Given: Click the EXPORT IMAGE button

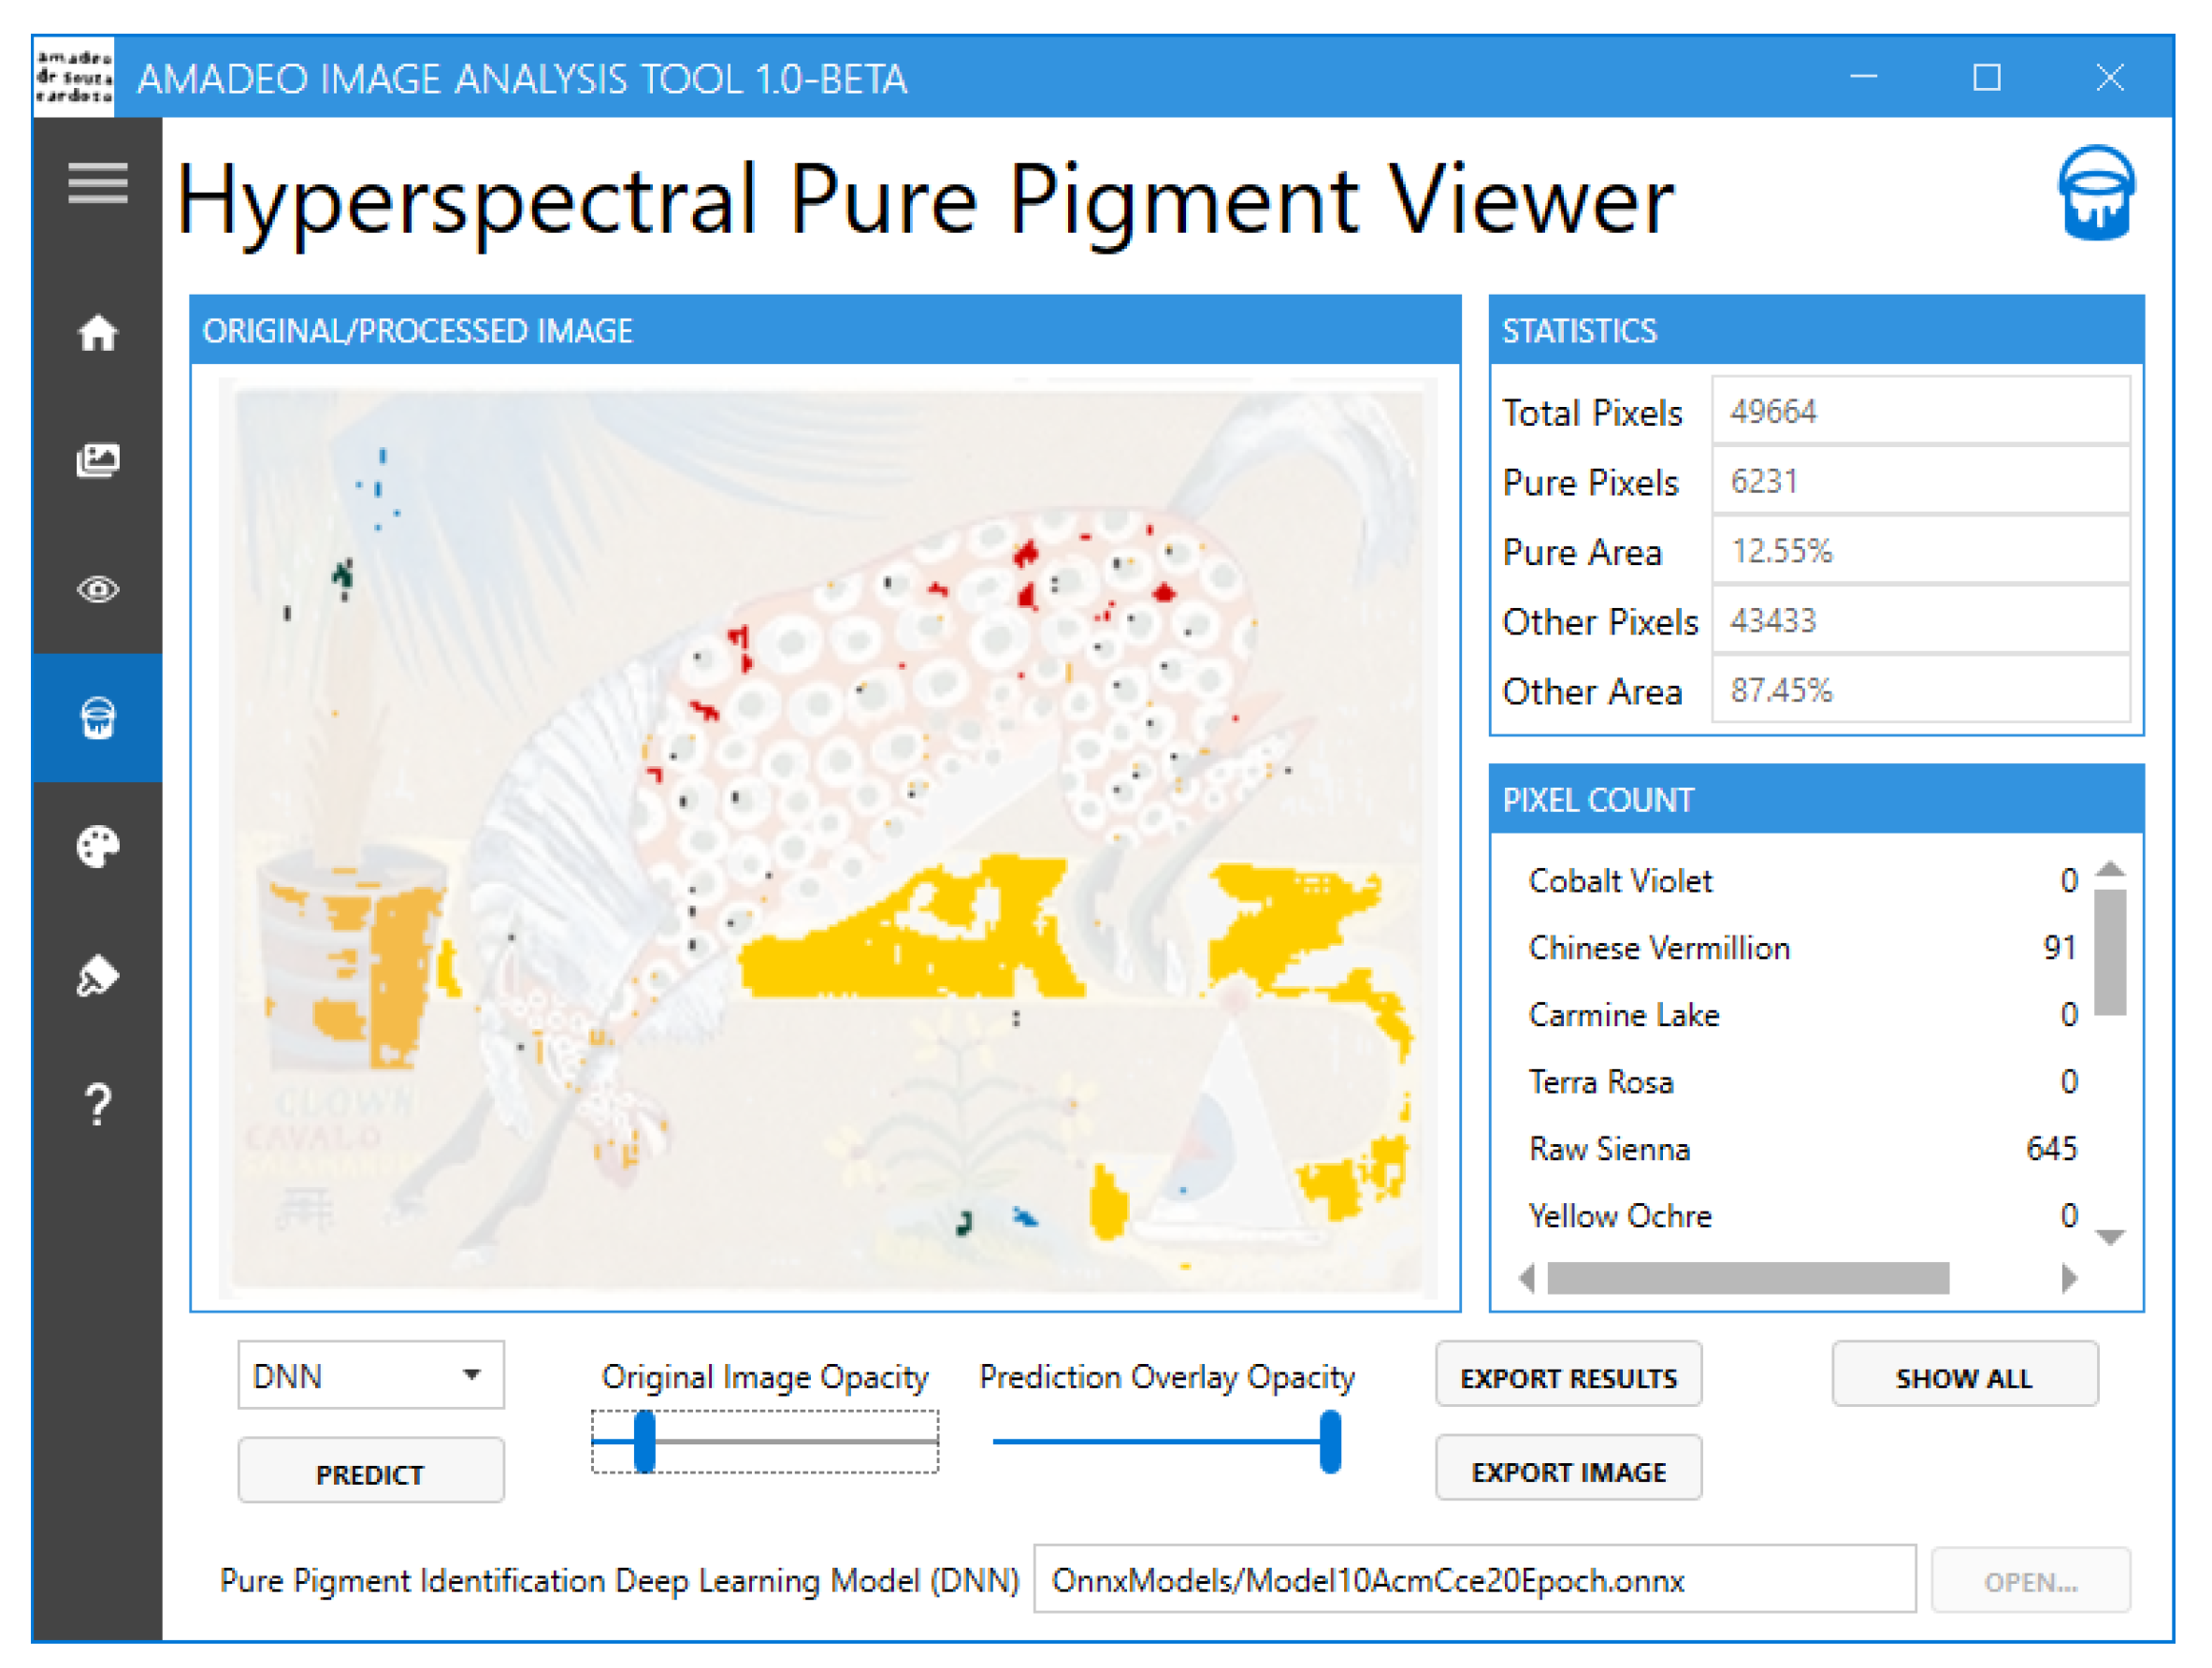Looking at the screenshot, I should 1567,1471.
